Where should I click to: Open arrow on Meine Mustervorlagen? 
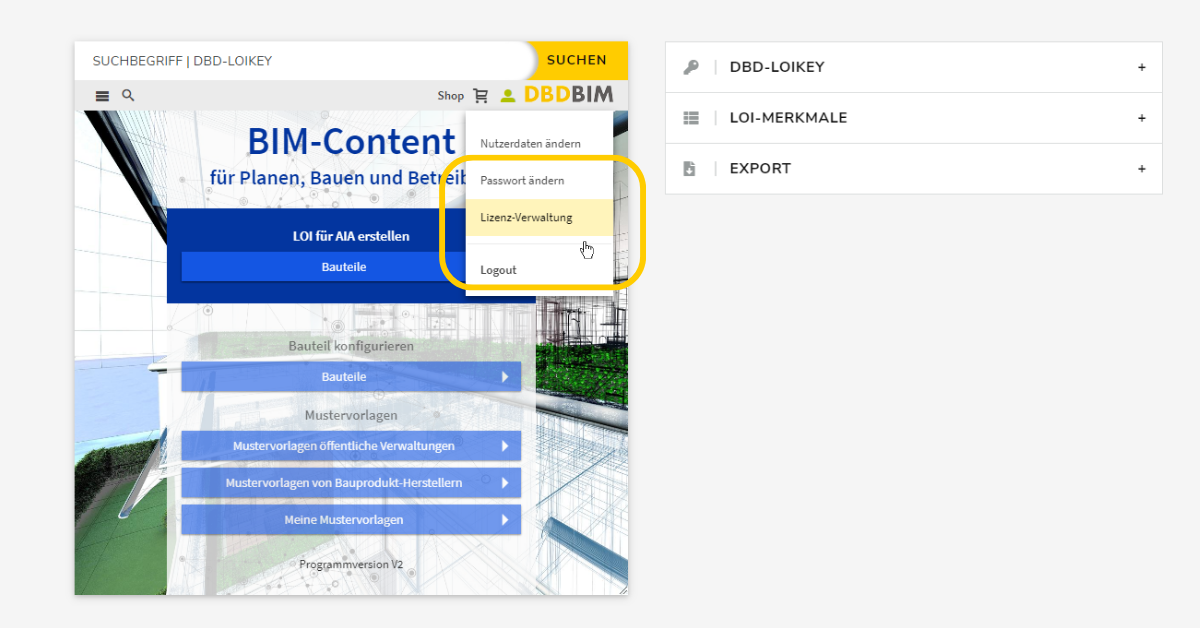(x=505, y=520)
